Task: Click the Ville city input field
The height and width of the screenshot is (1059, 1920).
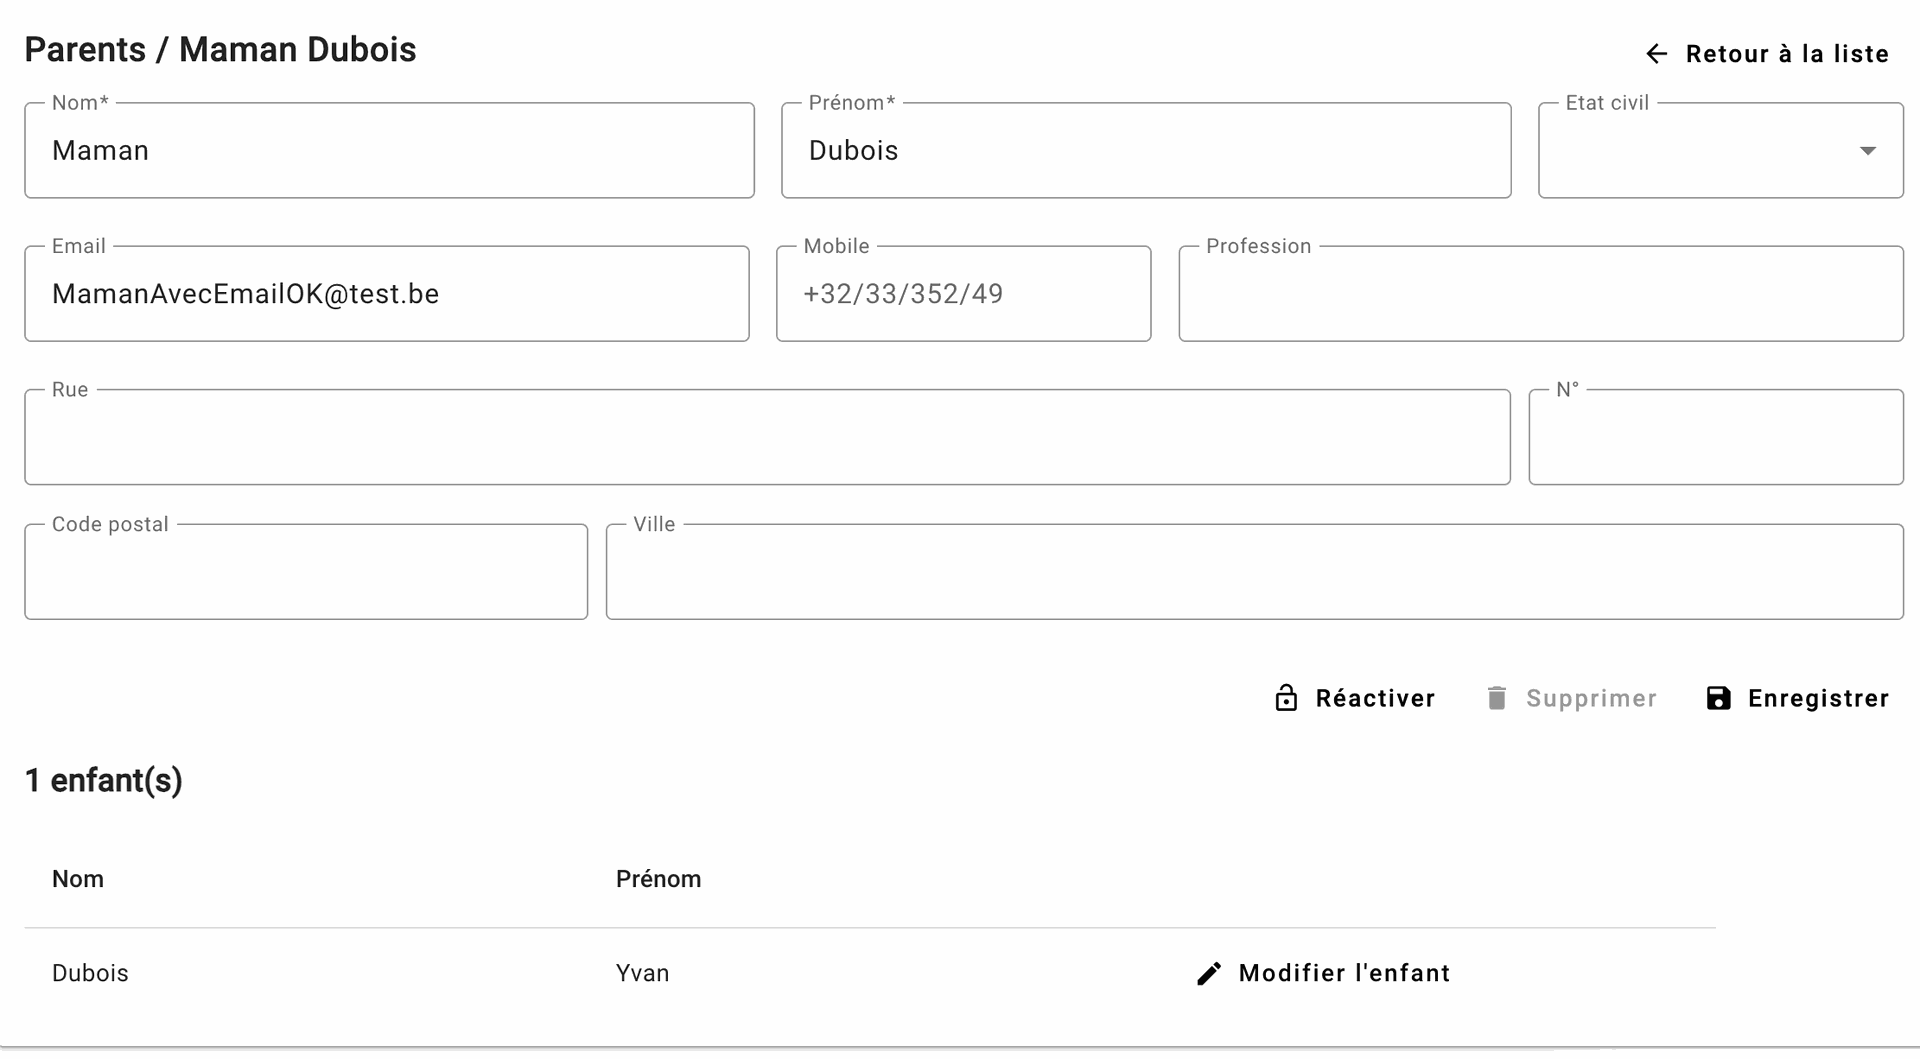Action: (x=1254, y=572)
